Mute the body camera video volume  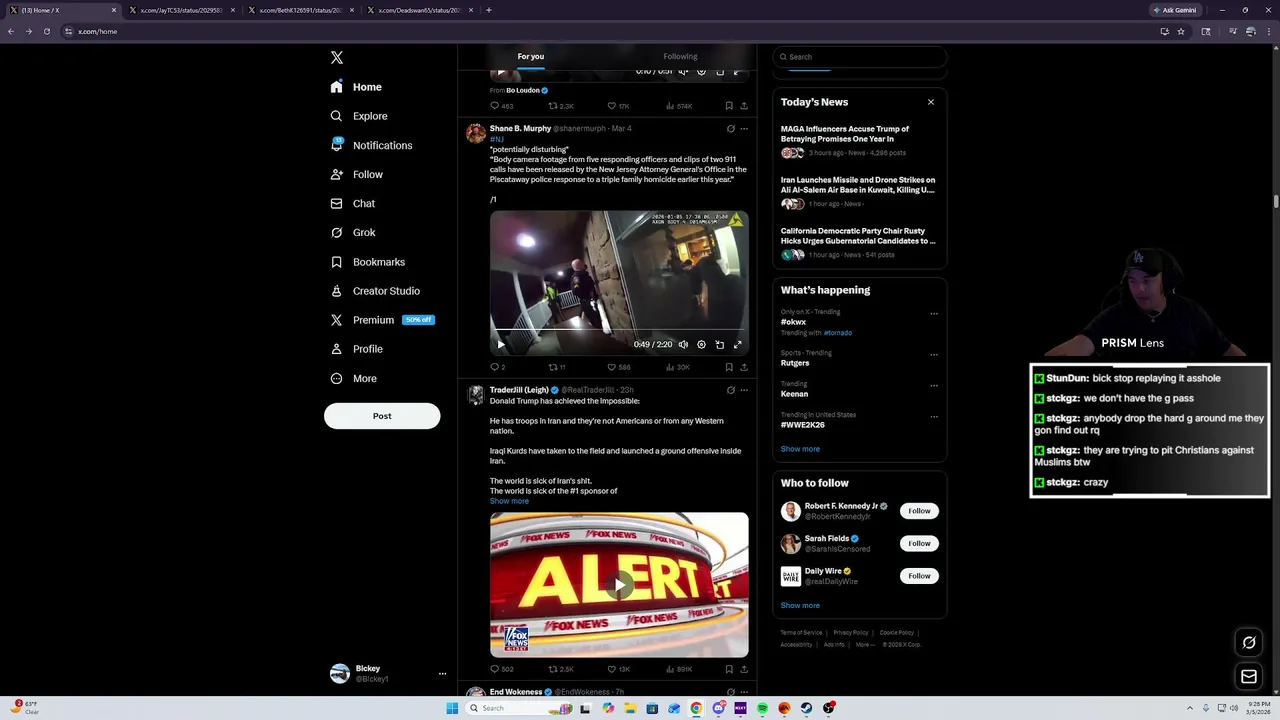pos(683,344)
